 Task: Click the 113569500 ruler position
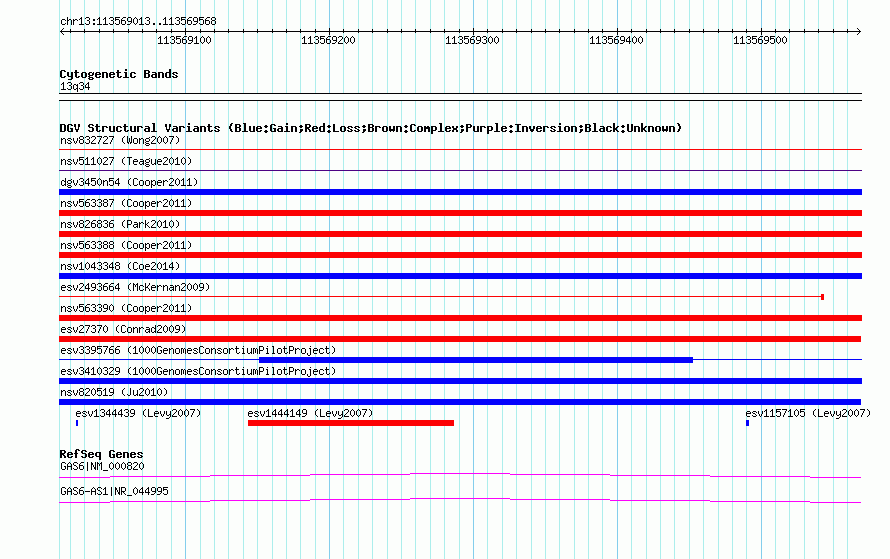(761, 40)
